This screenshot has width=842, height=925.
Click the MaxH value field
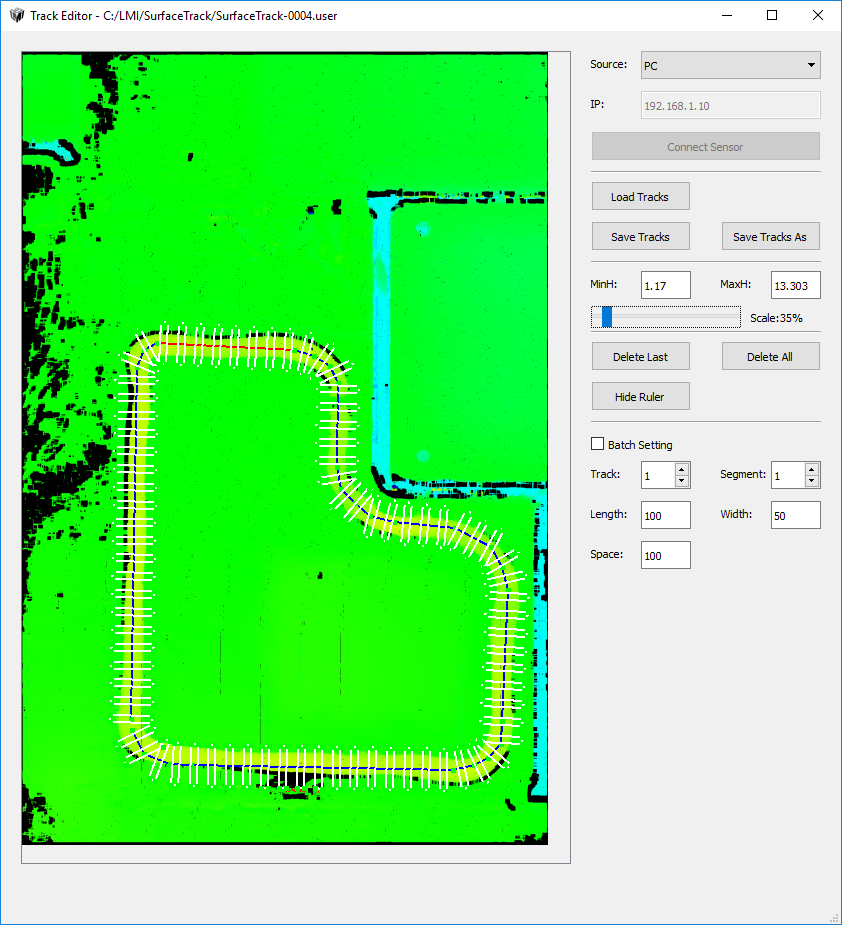click(795, 285)
